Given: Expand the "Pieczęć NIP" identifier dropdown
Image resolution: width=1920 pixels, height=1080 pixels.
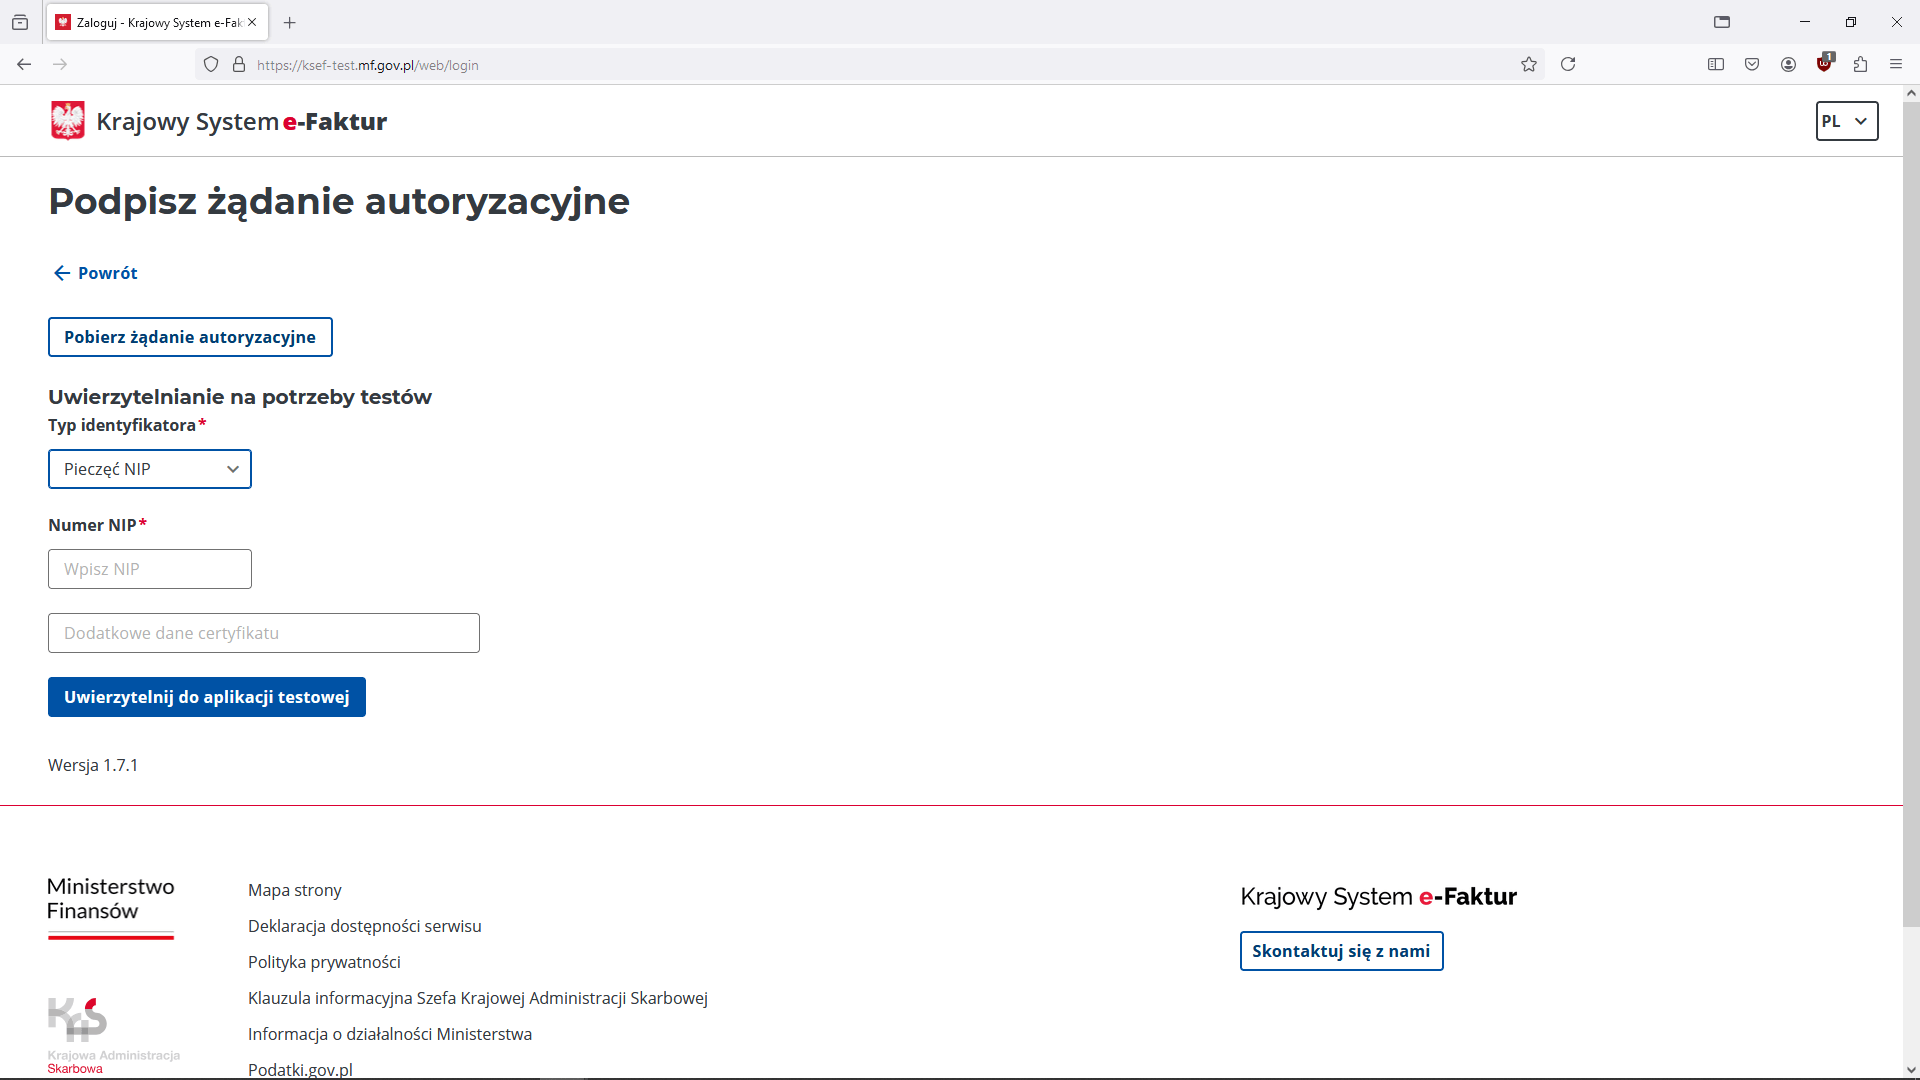Looking at the screenshot, I should click(x=149, y=468).
